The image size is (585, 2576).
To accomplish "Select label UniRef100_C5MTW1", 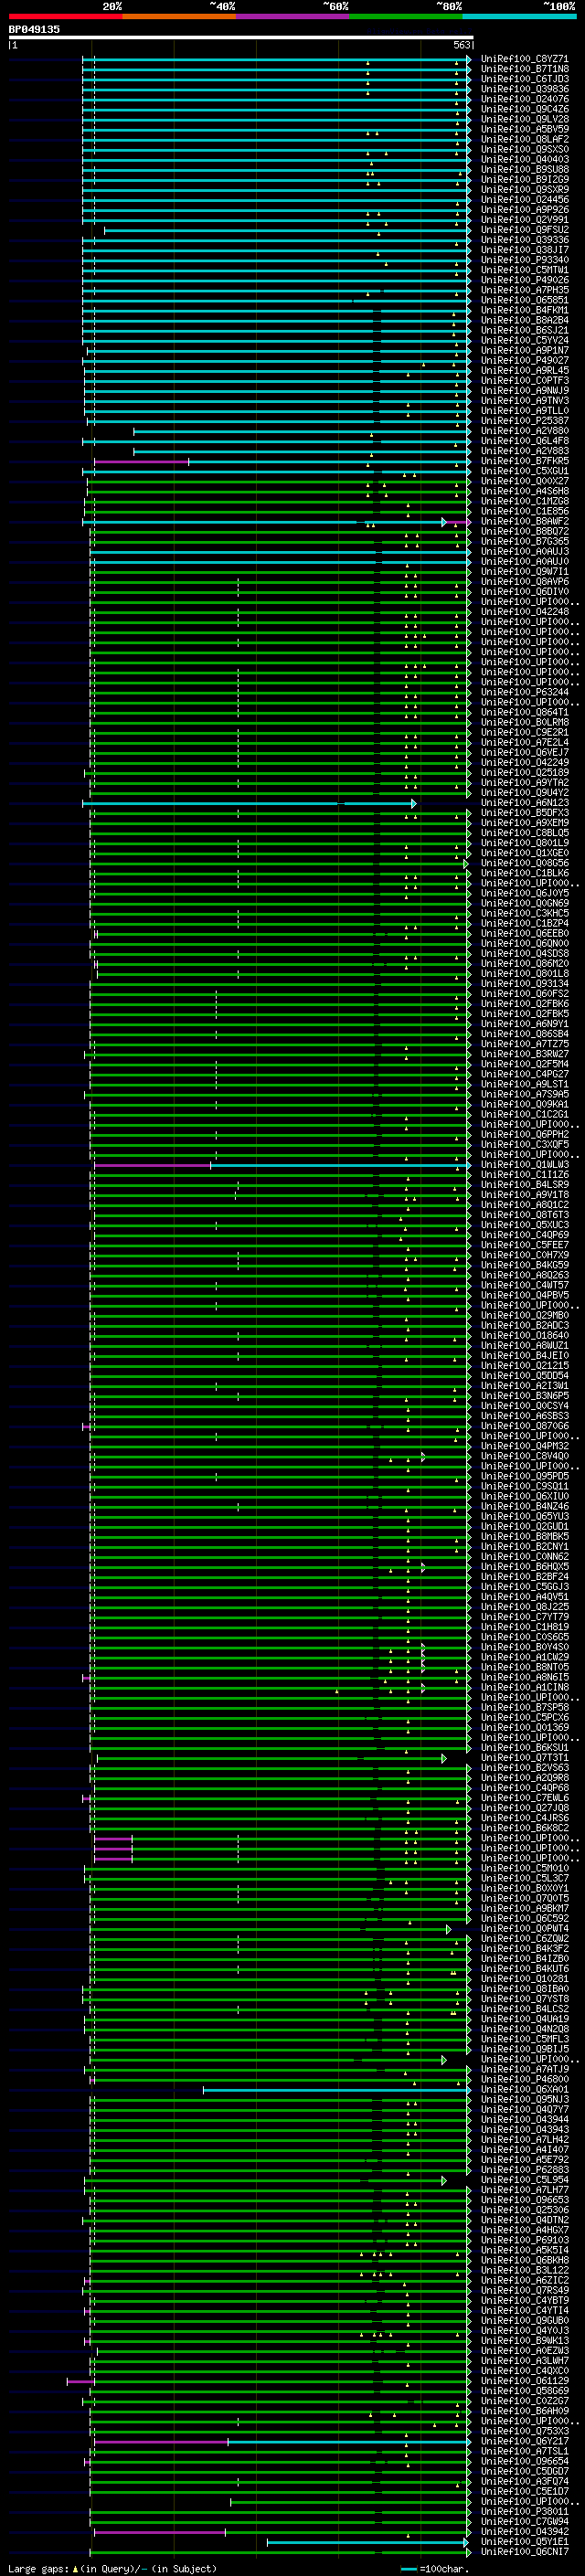I will tap(525, 271).
